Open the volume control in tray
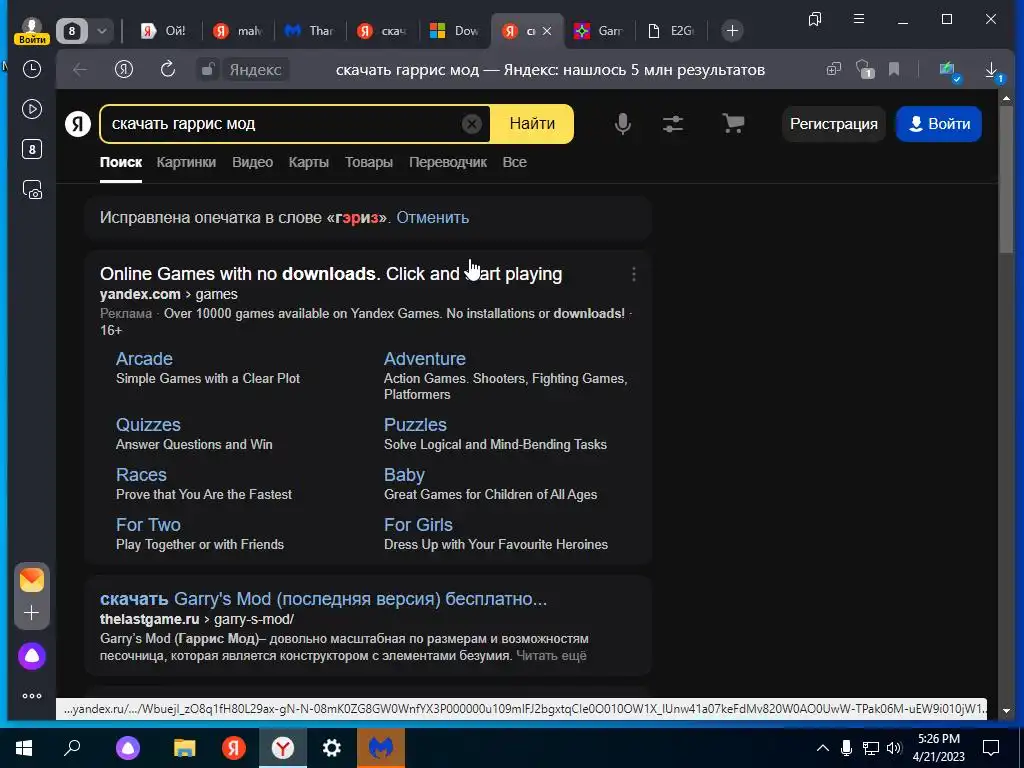The height and width of the screenshot is (768, 1024). [894, 748]
